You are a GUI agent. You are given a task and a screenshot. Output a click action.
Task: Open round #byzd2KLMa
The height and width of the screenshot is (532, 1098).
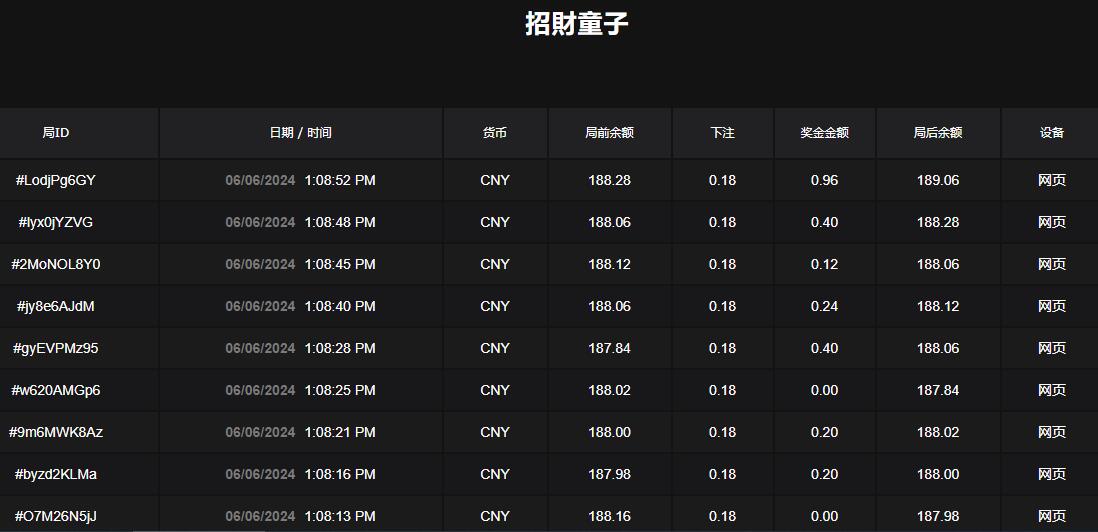(x=56, y=474)
